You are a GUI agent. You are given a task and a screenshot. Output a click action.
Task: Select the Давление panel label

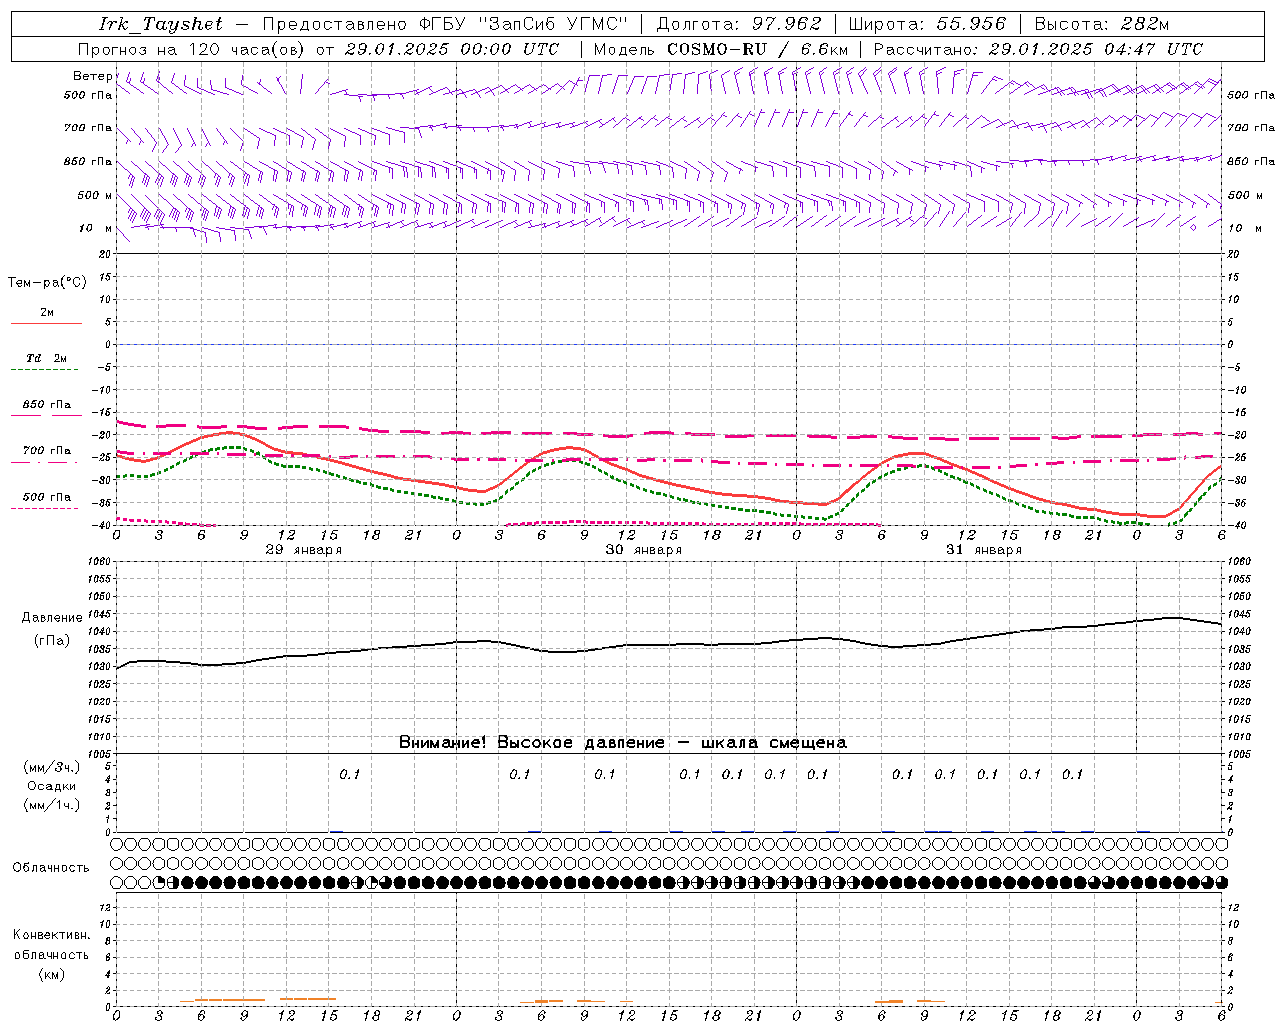52,618
